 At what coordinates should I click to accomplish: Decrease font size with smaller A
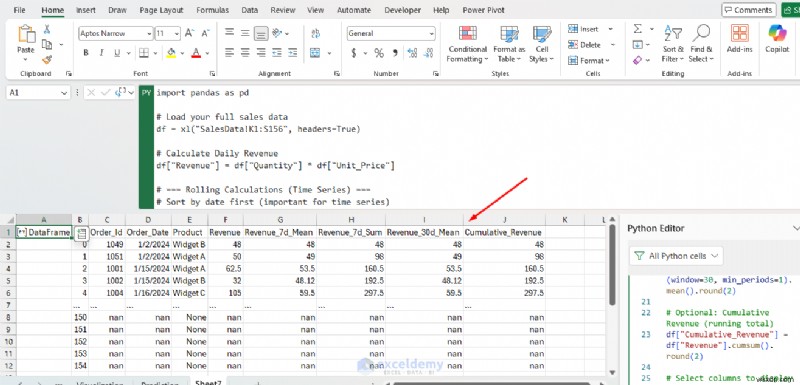point(205,34)
